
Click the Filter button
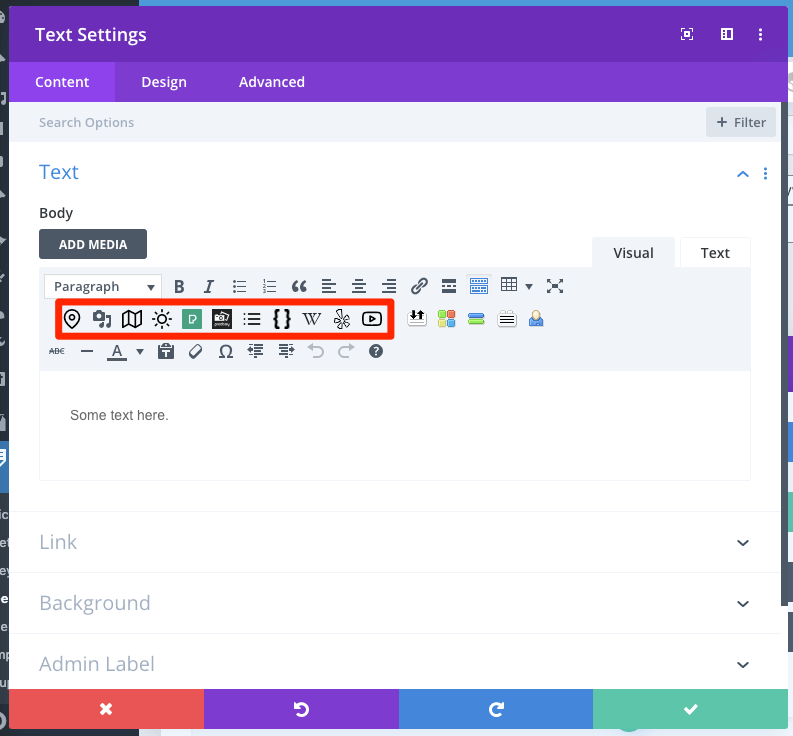[740, 122]
